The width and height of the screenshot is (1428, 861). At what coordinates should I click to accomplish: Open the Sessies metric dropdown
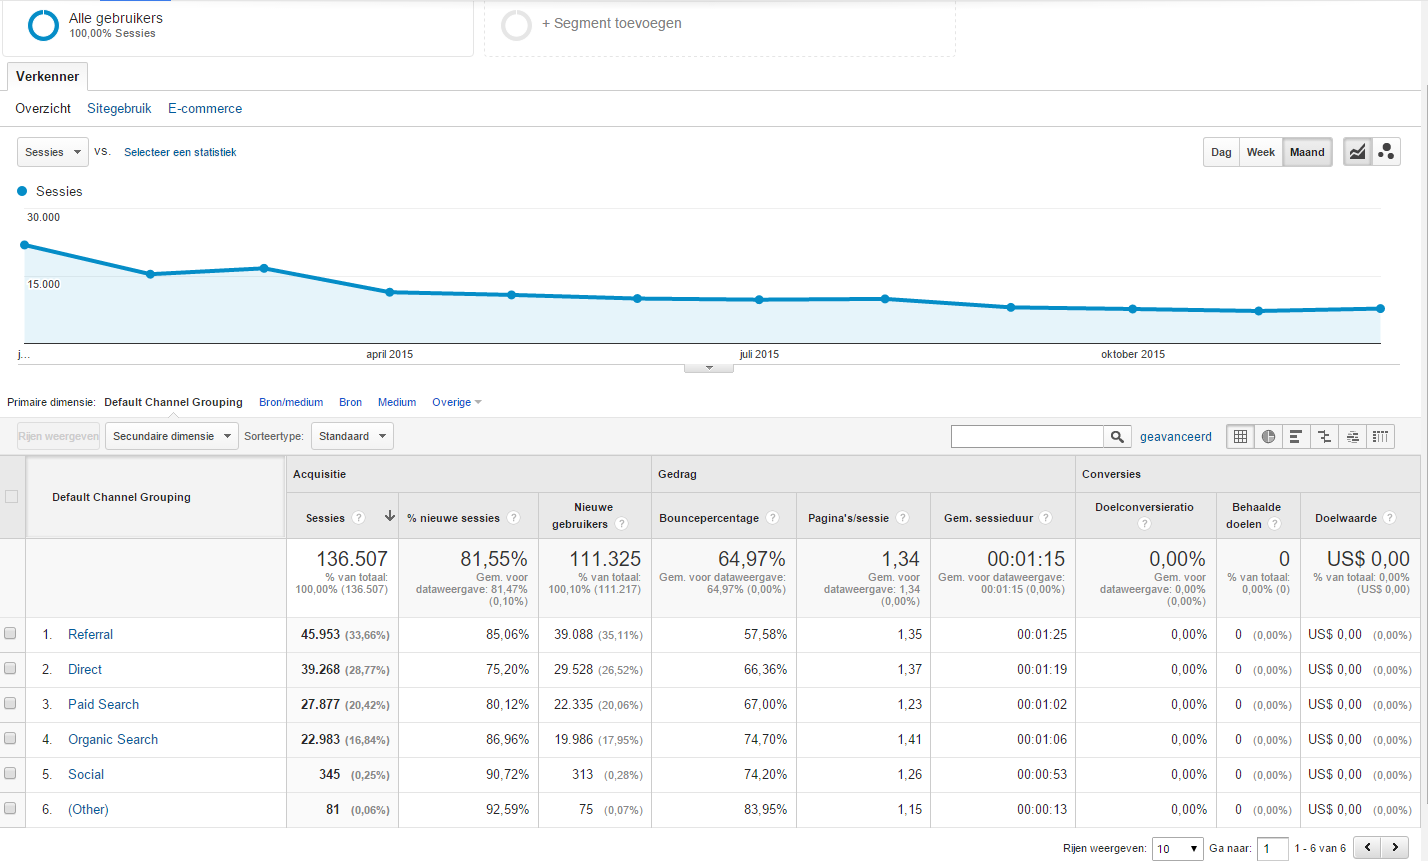tap(53, 152)
